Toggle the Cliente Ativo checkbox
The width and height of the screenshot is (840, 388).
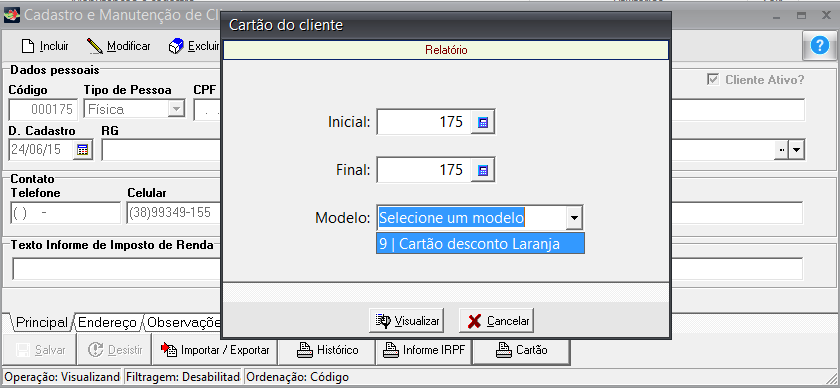coord(712,80)
